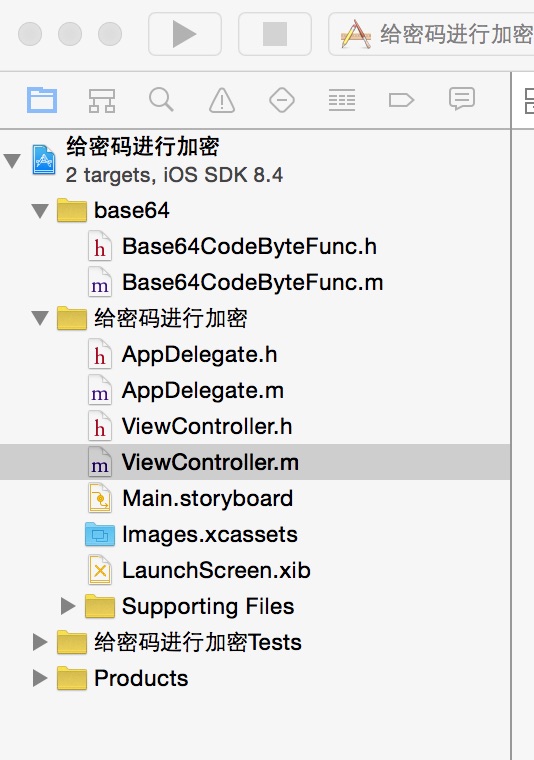Image resolution: width=534 pixels, height=760 pixels.
Task: Show the Issue navigator warning icon
Action: pos(222,100)
